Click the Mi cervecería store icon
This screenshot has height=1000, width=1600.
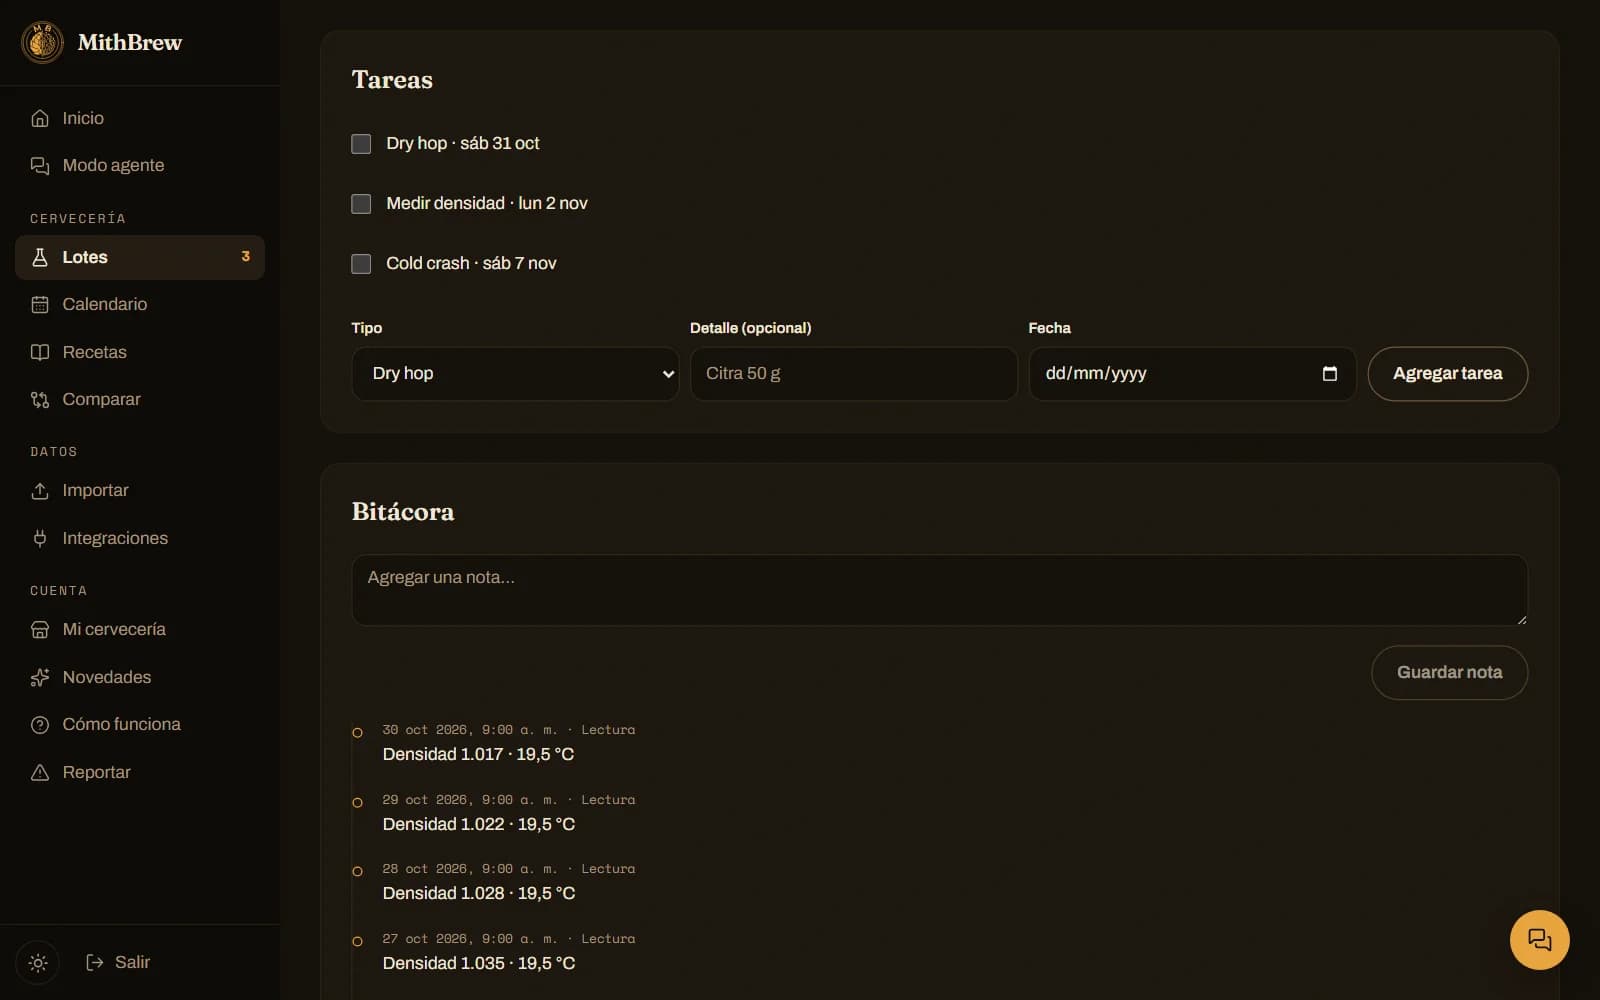(40, 629)
